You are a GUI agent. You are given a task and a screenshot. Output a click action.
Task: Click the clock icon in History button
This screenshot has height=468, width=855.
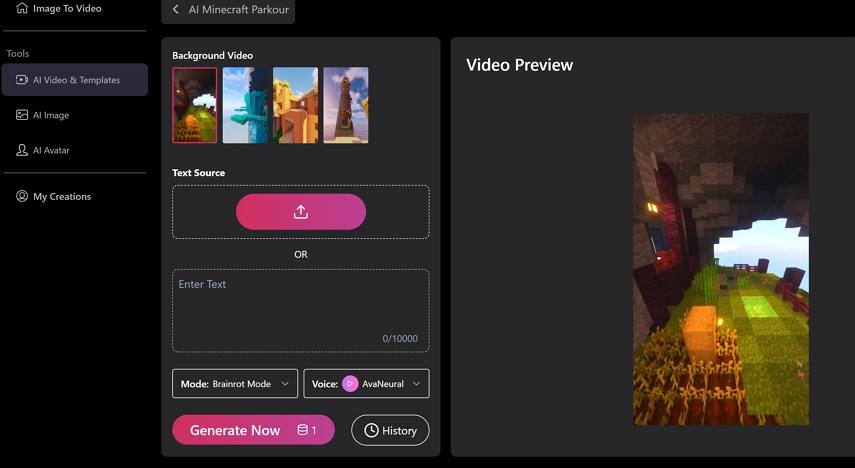(371, 430)
